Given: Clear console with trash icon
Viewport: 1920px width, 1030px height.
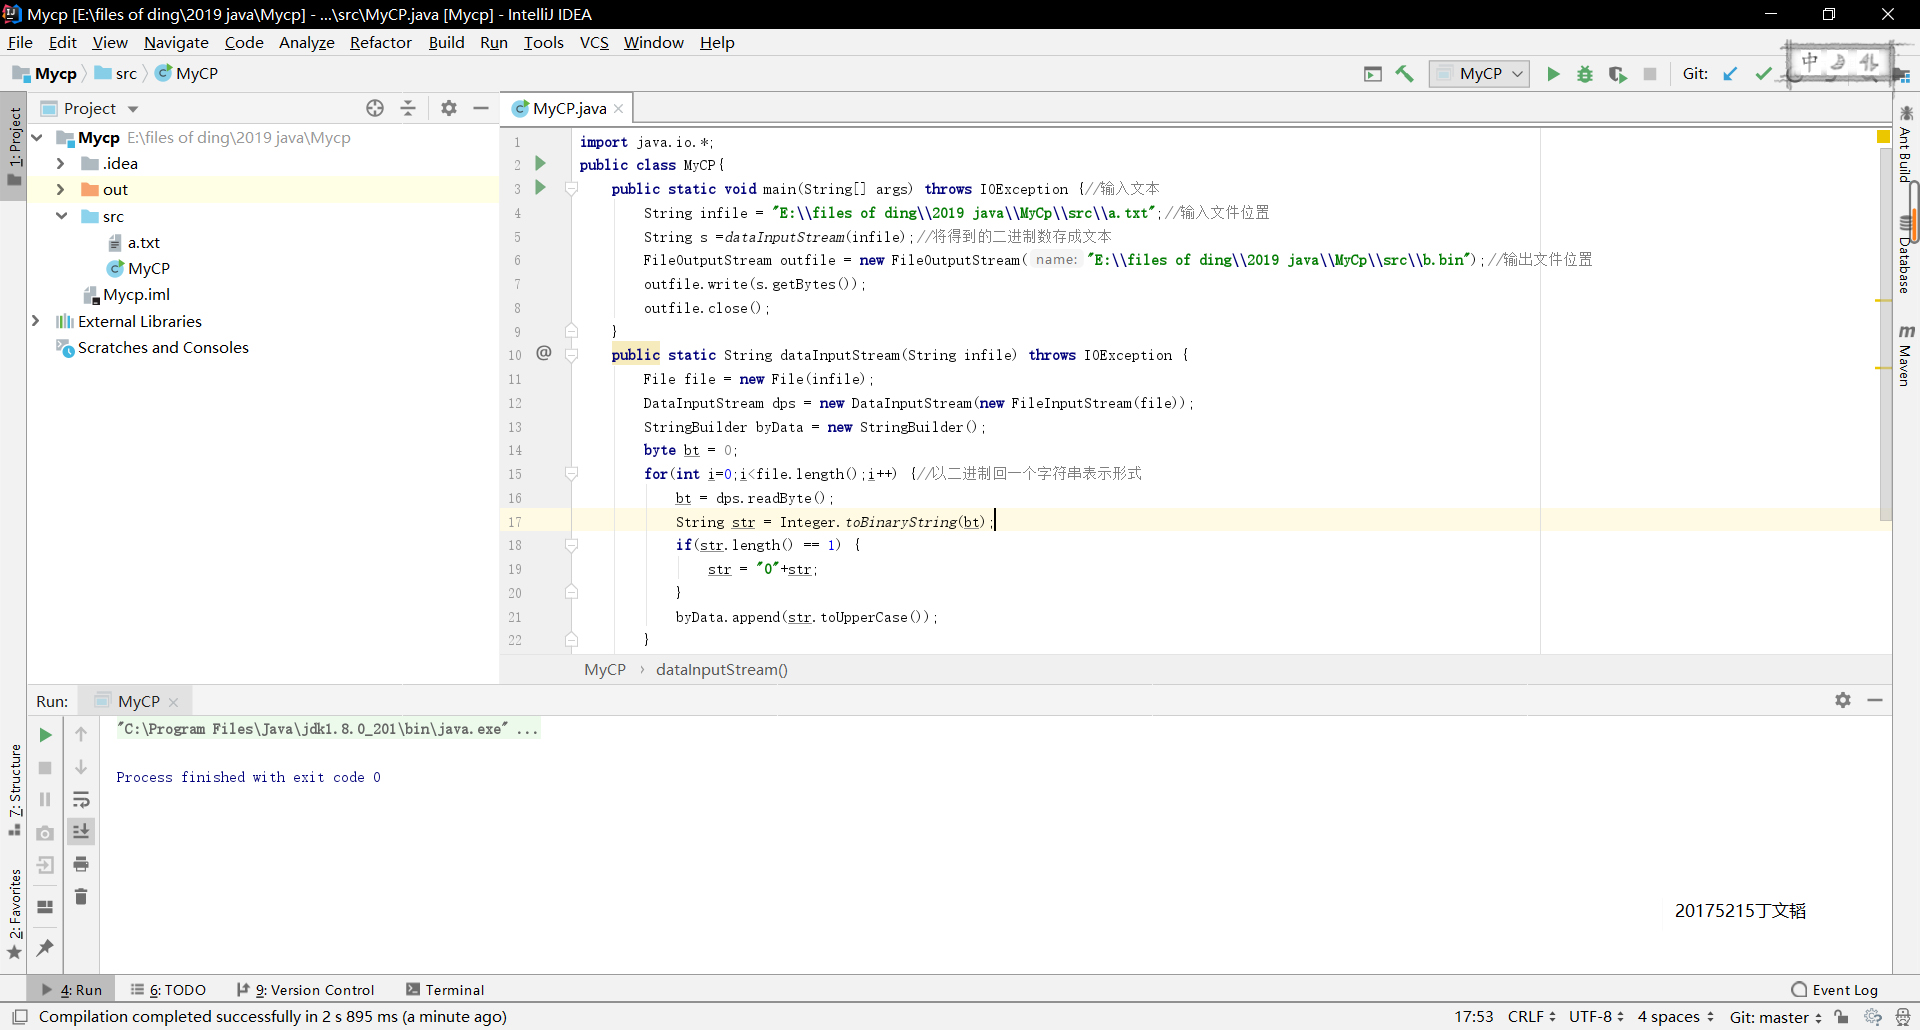Looking at the screenshot, I should click(x=81, y=896).
